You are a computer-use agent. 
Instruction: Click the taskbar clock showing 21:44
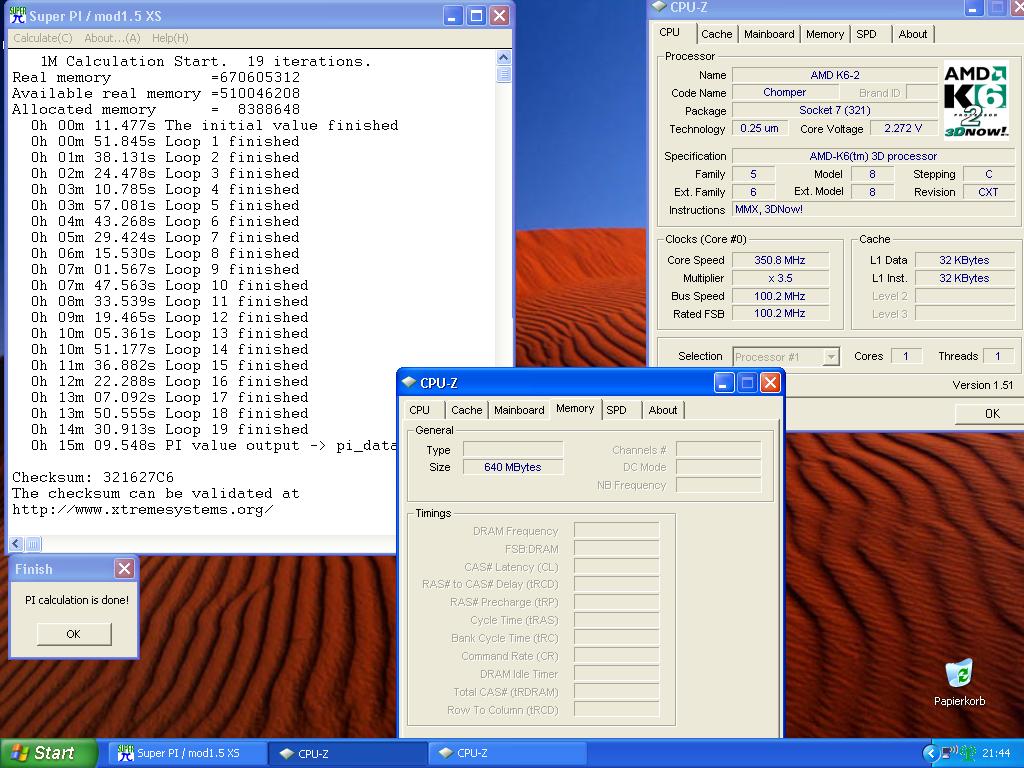coord(996,754)
